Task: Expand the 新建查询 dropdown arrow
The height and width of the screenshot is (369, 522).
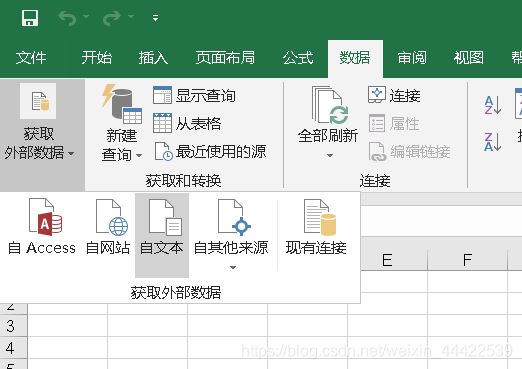Action: tap(139, 155)
